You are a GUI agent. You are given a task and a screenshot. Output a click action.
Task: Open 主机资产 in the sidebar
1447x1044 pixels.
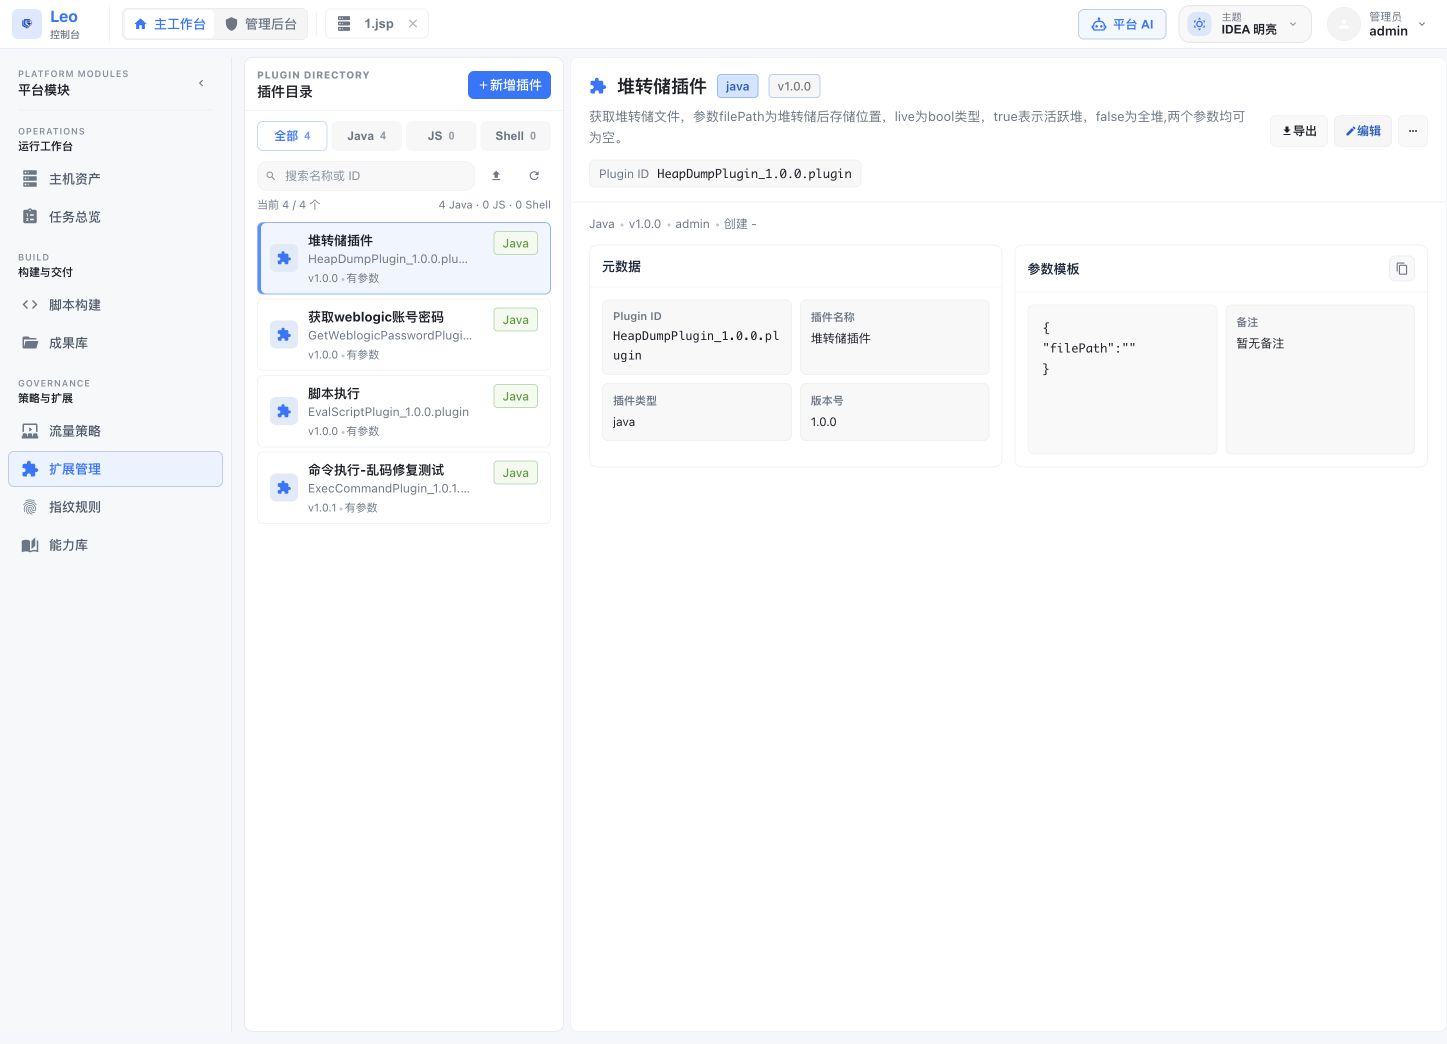[115, 179]
